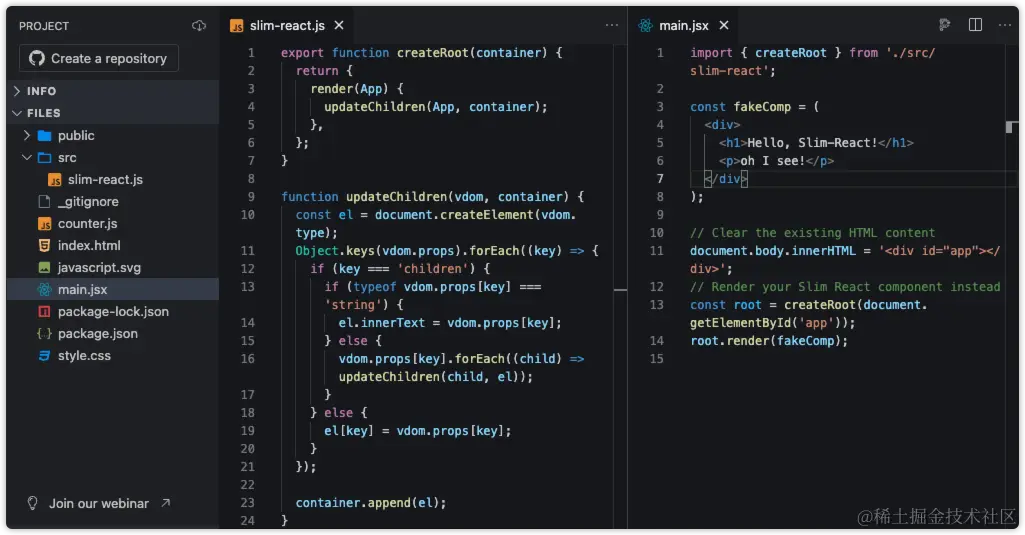Expand the public folder chevron
1025x535 pixels.
[x=27, y=135]
